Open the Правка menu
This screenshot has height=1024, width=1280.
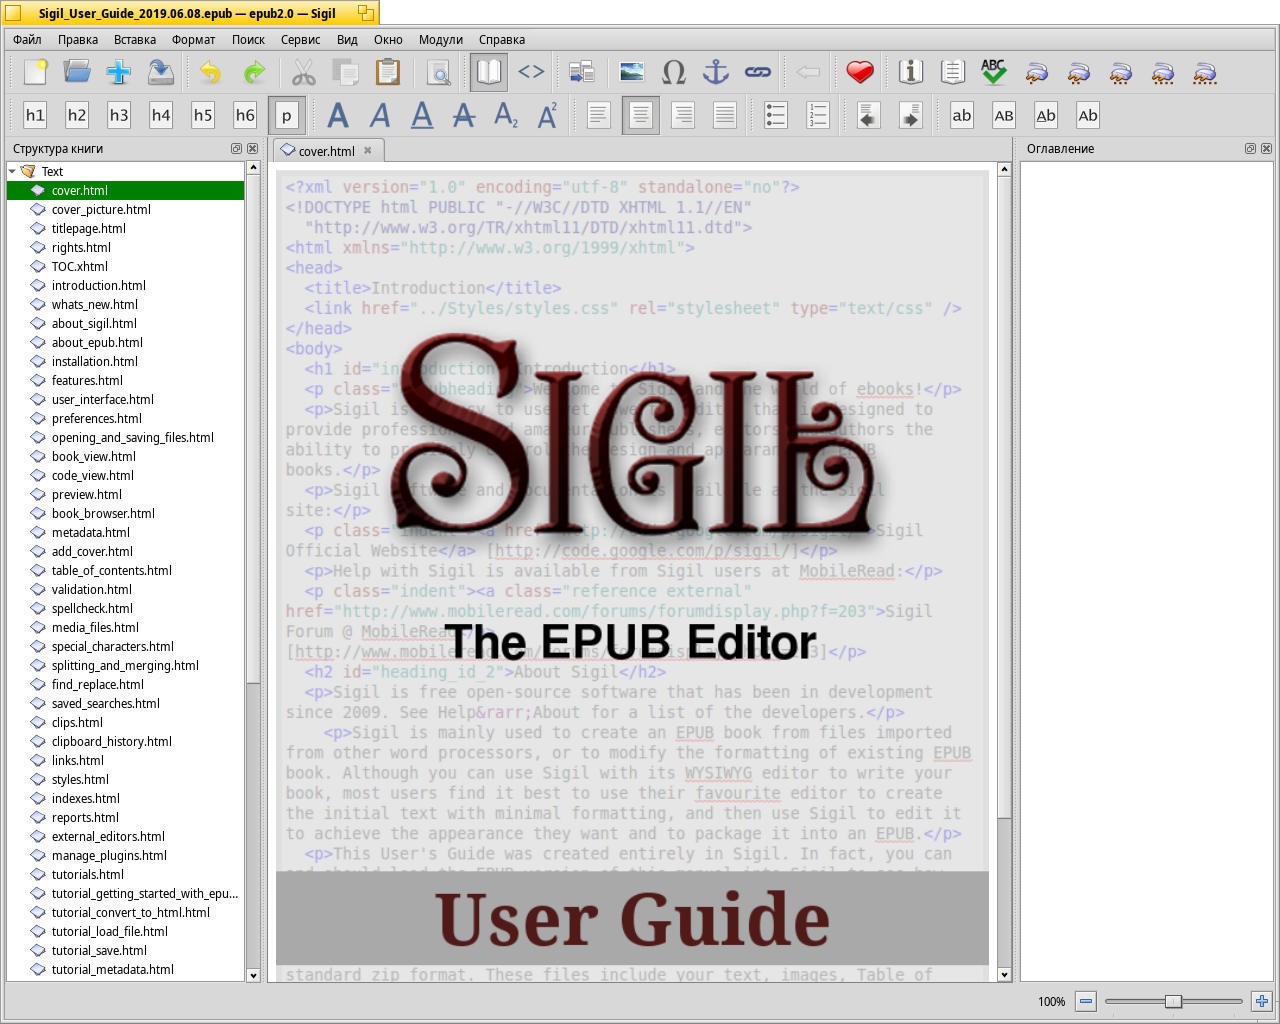[x=78, y=40]
